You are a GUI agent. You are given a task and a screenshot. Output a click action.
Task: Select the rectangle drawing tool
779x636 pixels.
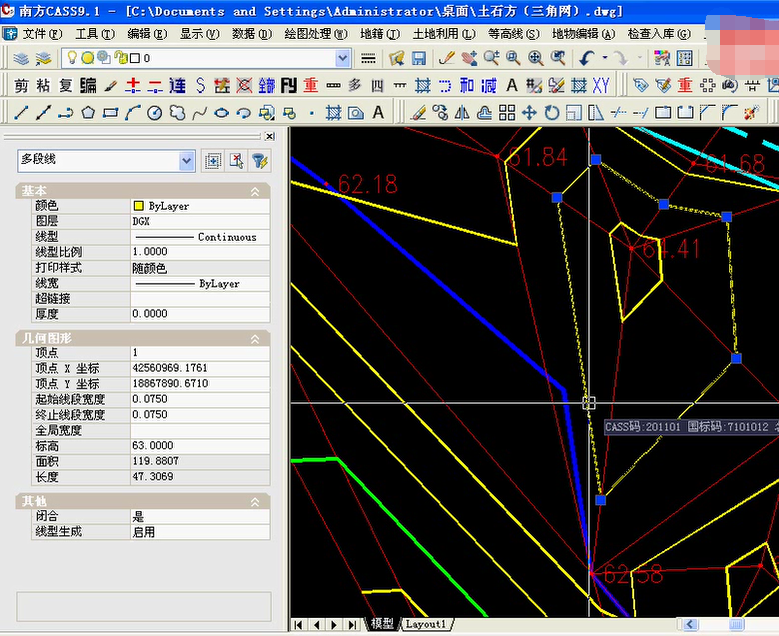[x=110, y=113]
